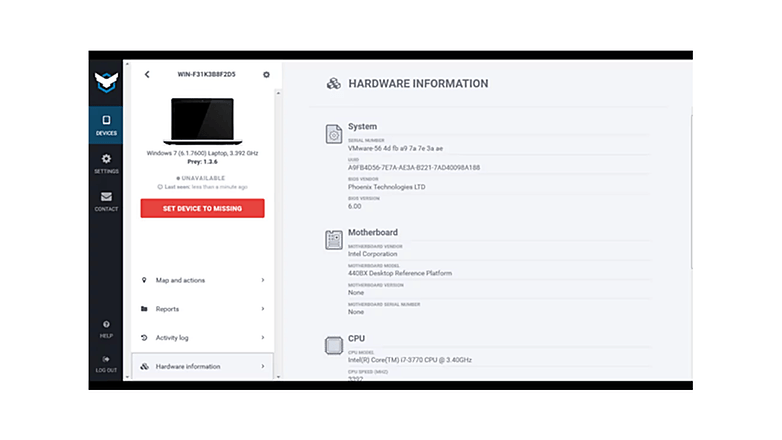Click the Prey shield logo

(x=106, y=82)
